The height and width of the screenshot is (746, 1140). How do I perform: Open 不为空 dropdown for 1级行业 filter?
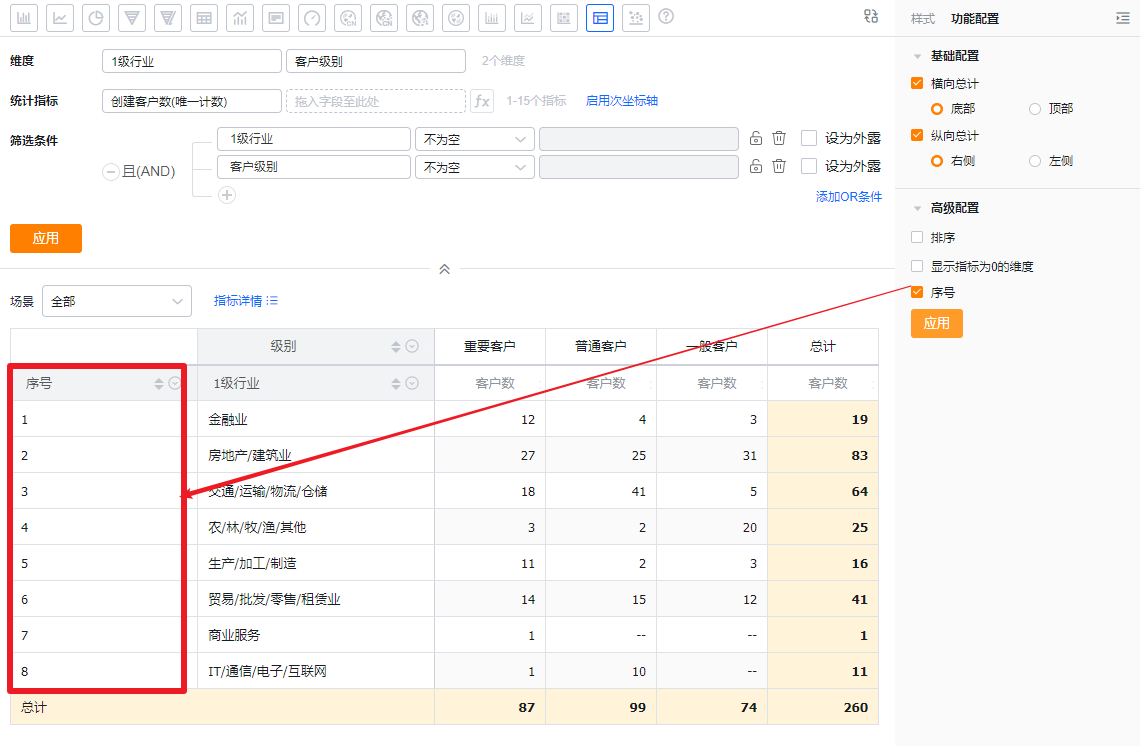click(474, 140)
